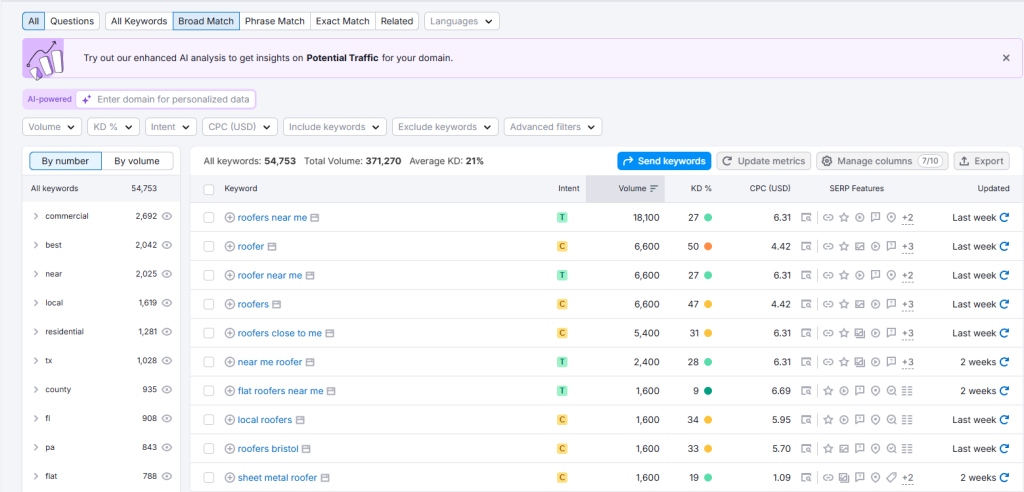Screen dimensions: 1024x492
Task: Click the C intent badge for 'roofers bristol'
Action: click(562, 449)
